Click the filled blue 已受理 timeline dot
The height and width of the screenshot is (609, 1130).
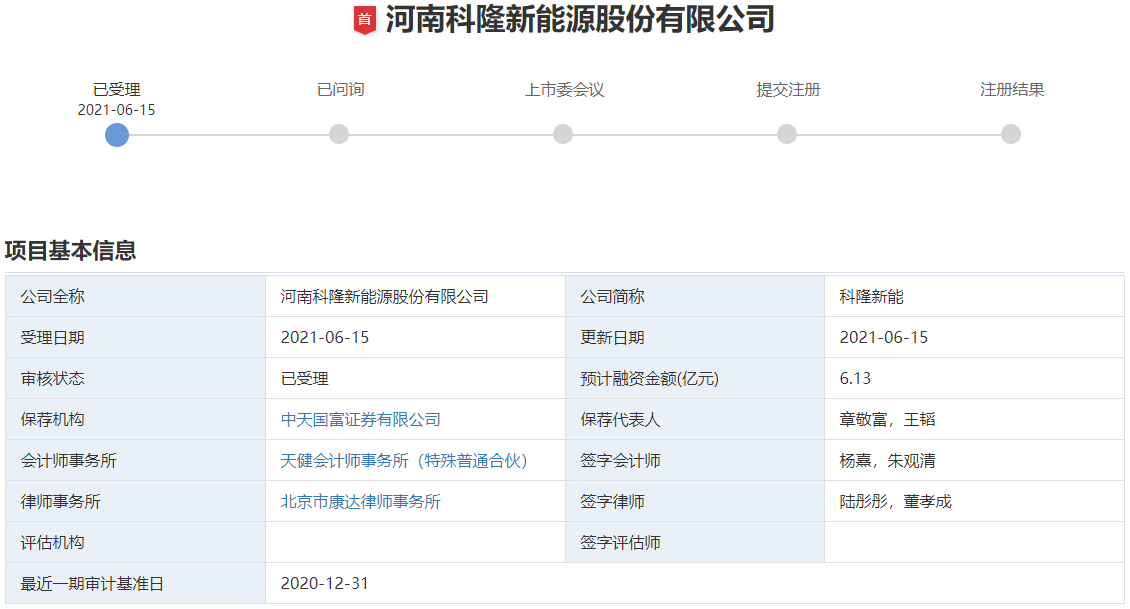click(x=117, y=134)
